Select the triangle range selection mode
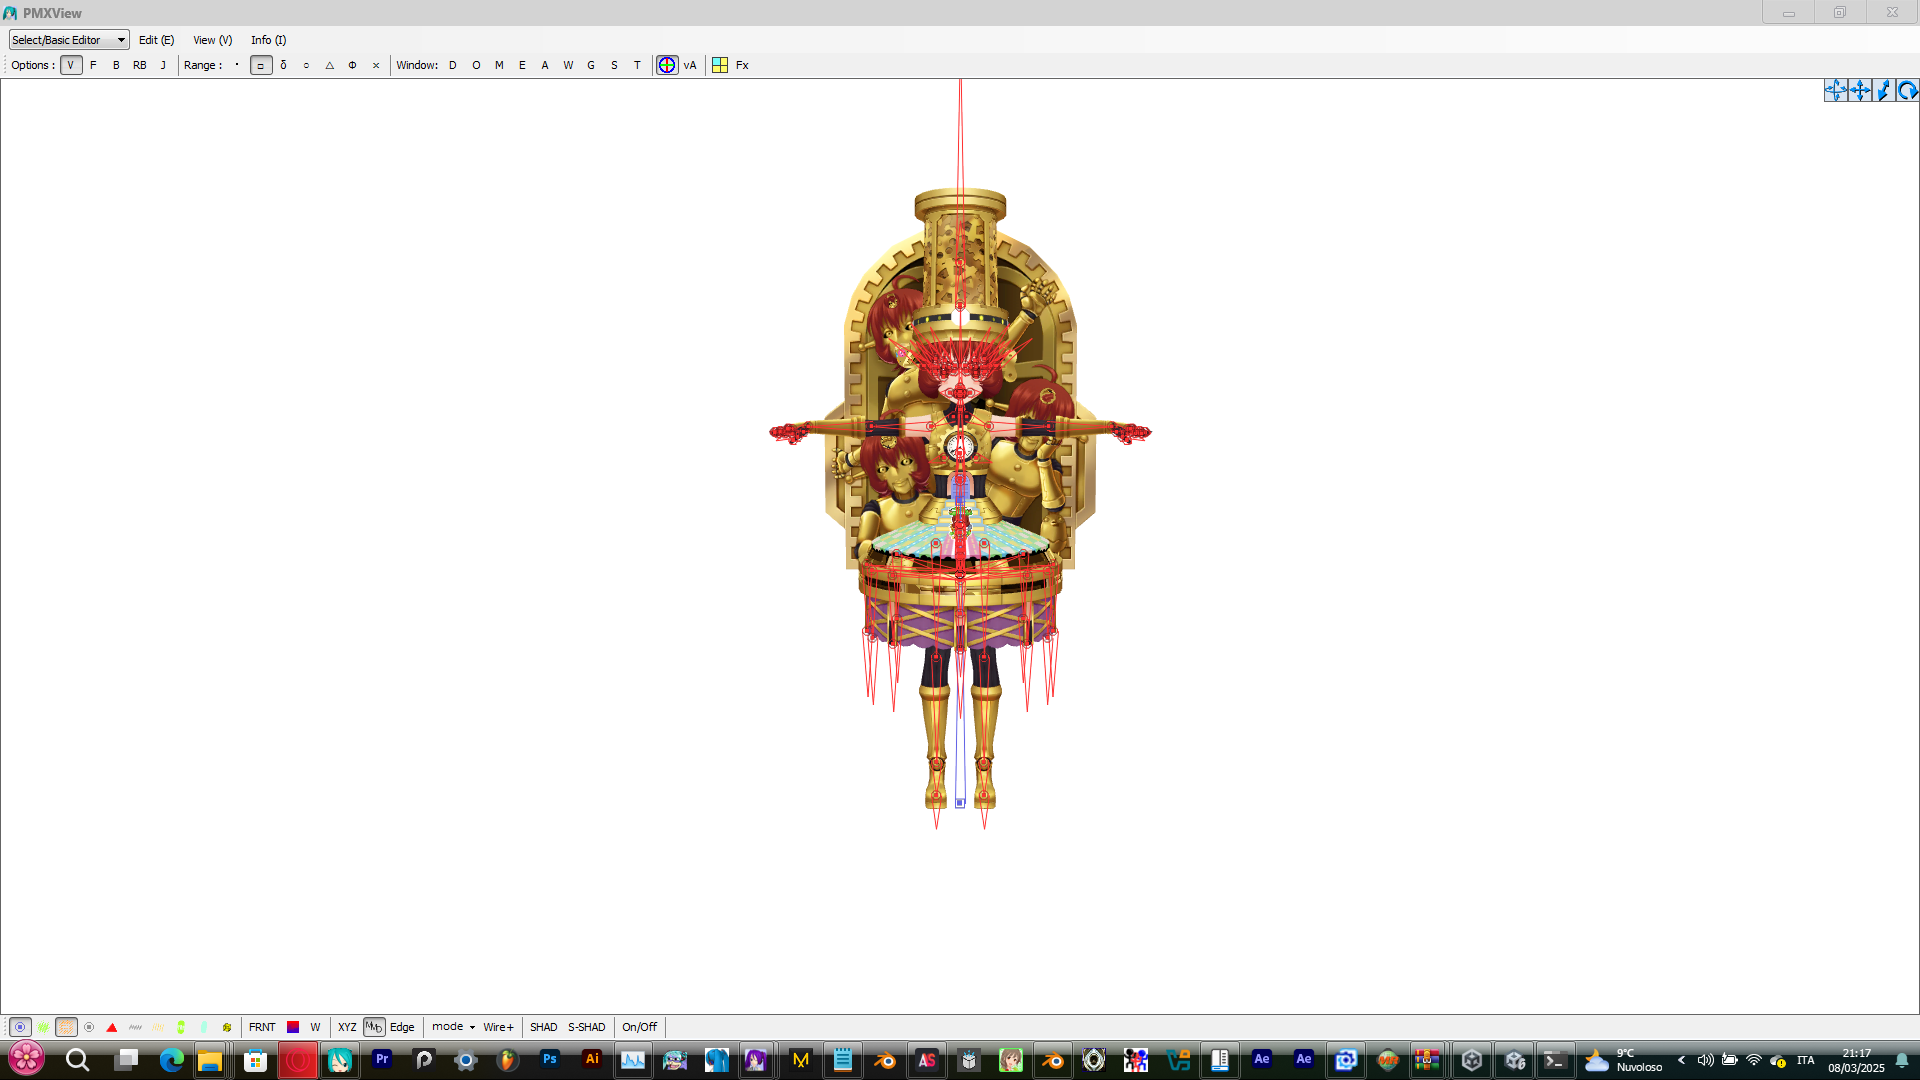This screenshot has height=1080, width=1920. [x=329, y=65]
